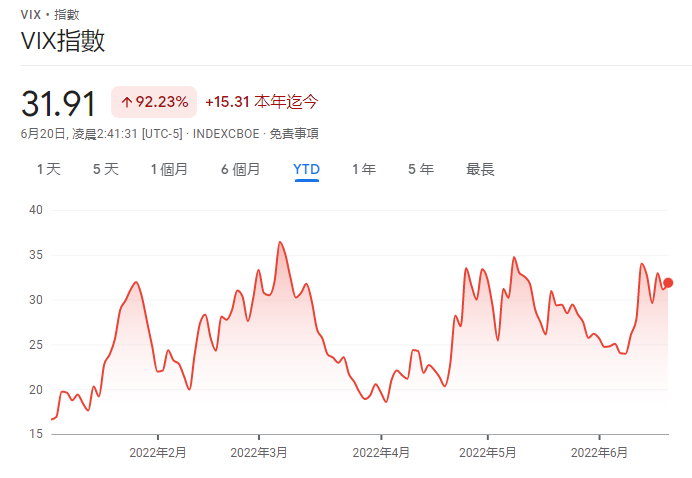The image size is (692, 478).
Task: Click the 2022年6月 axis label
Action: 599,452
